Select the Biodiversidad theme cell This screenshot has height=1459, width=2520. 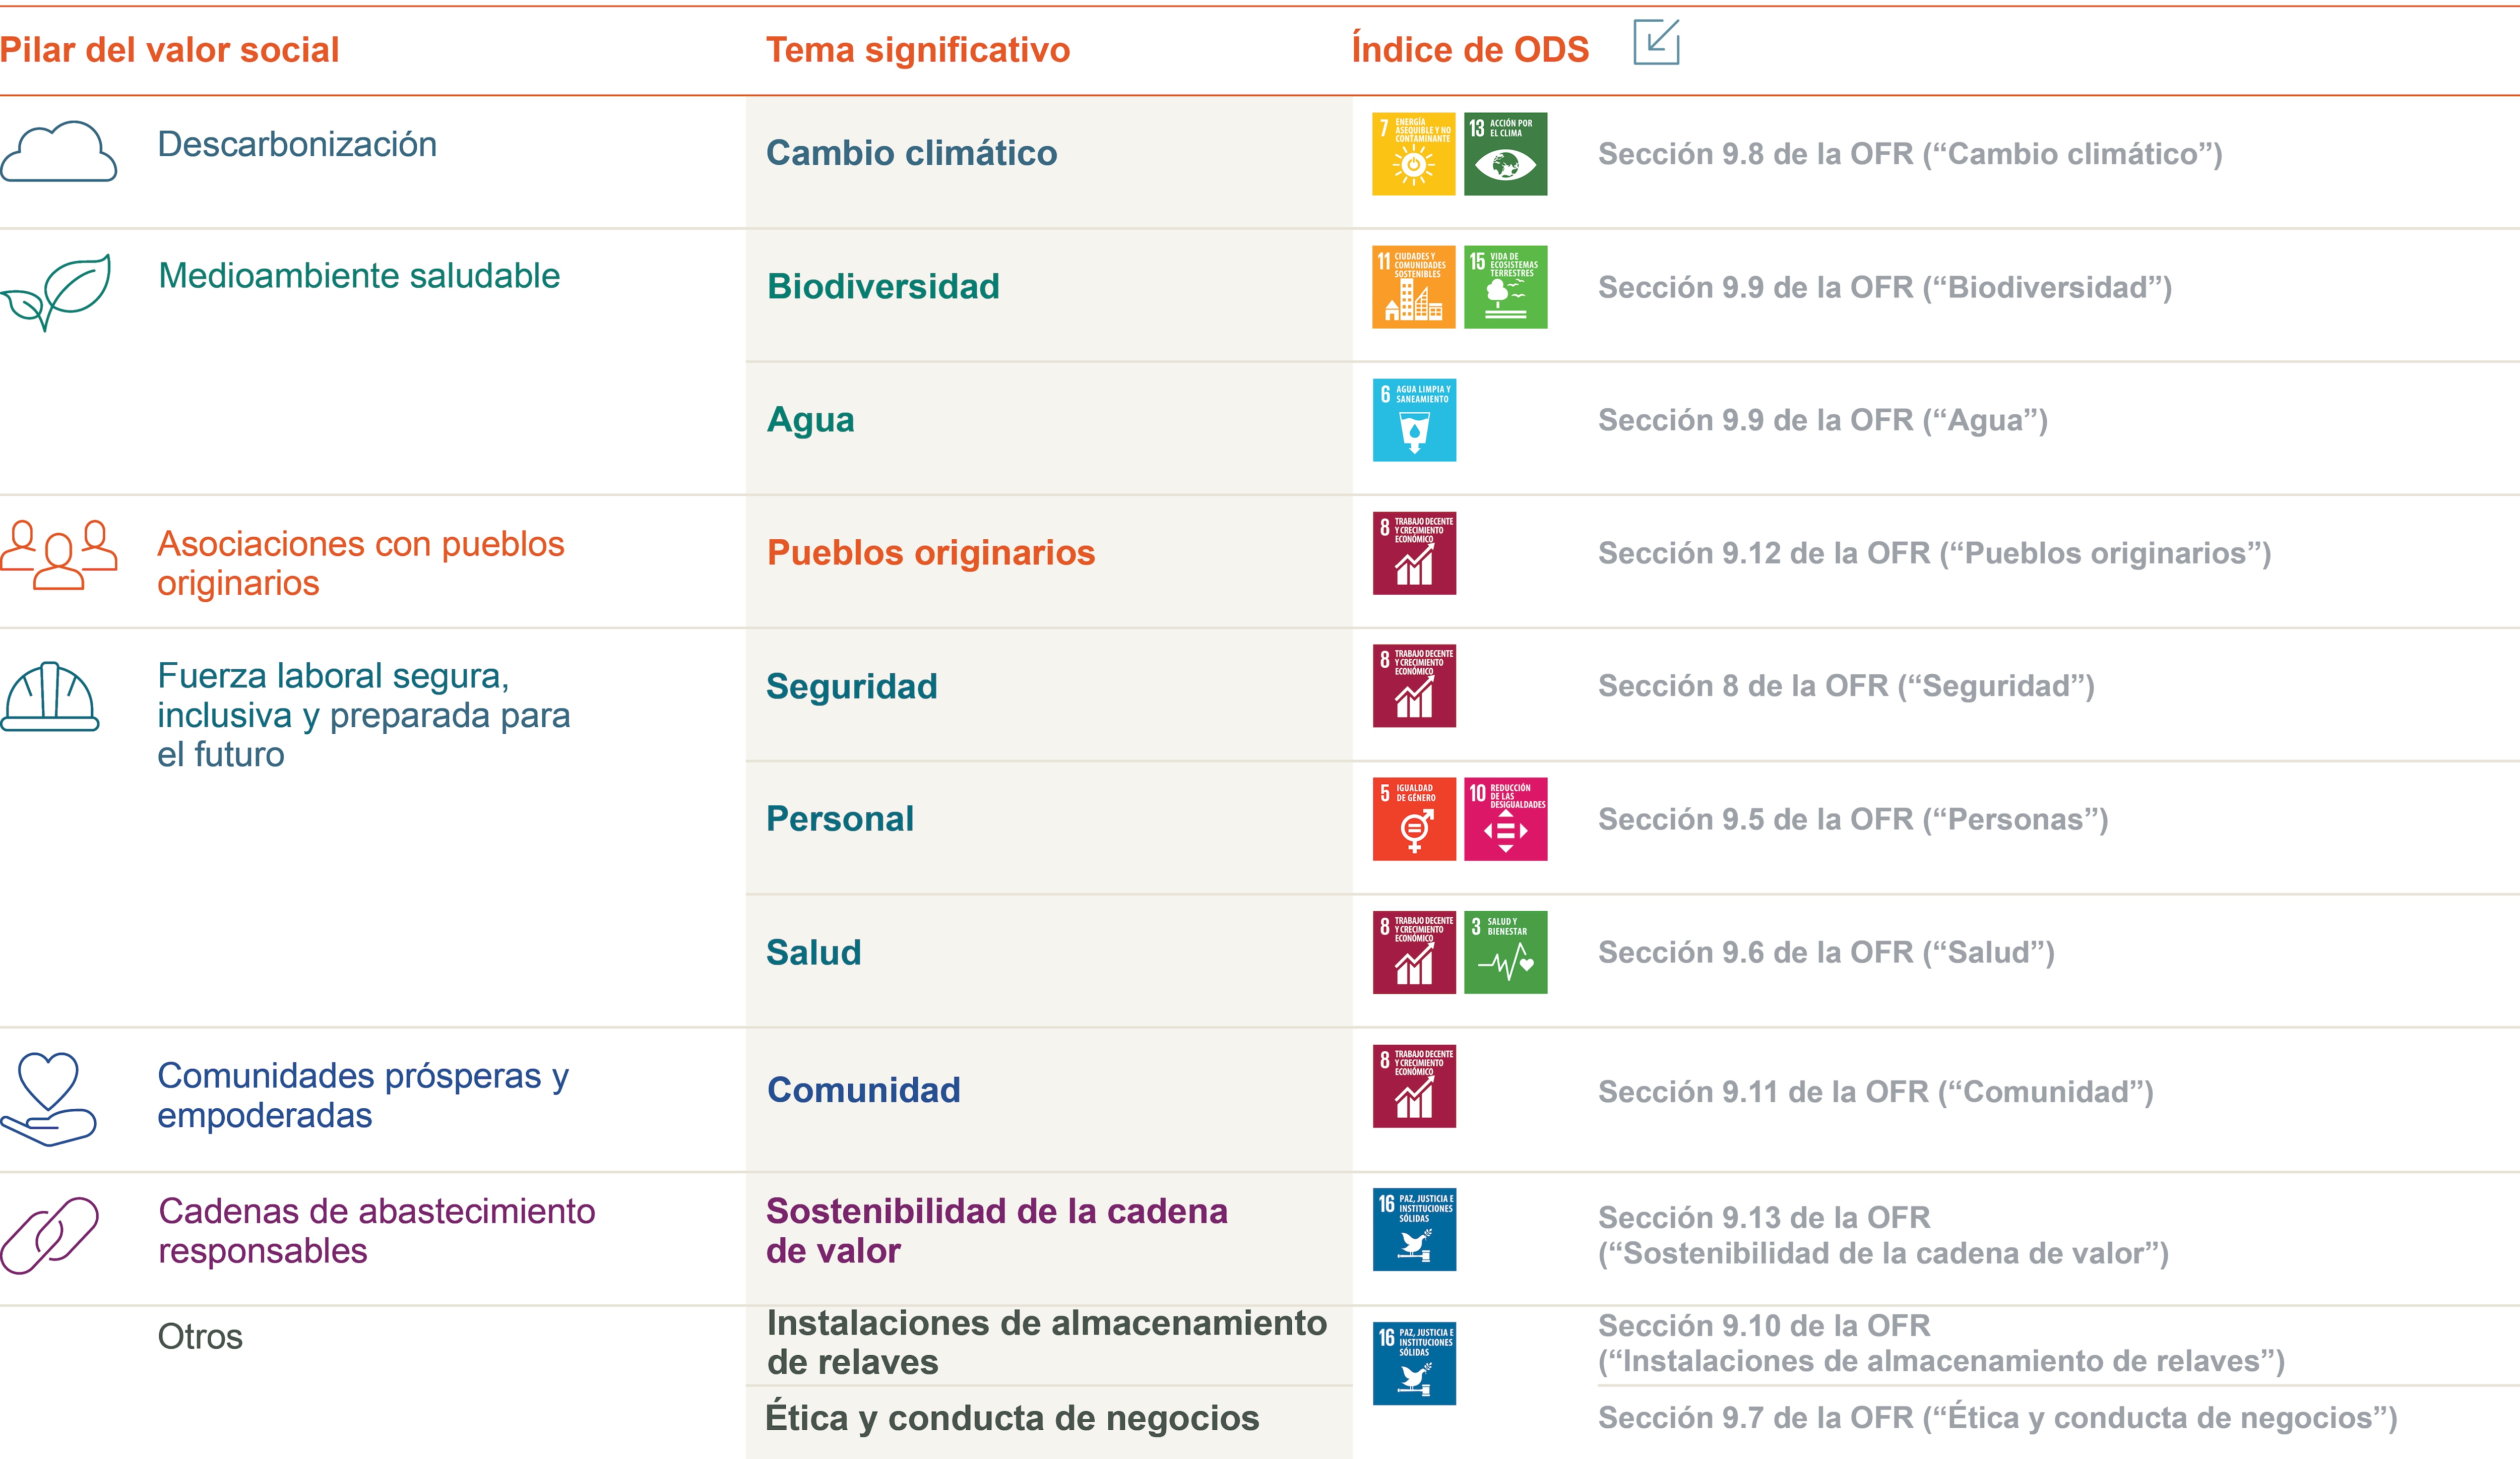click(x=883, y=287)
